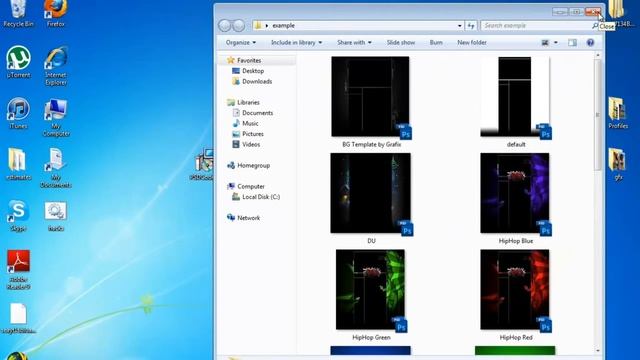Select the gfx folder on the desktop
The width and height of the screenshot is (640, 360).
pyautogui.click(x=618, y=164)
